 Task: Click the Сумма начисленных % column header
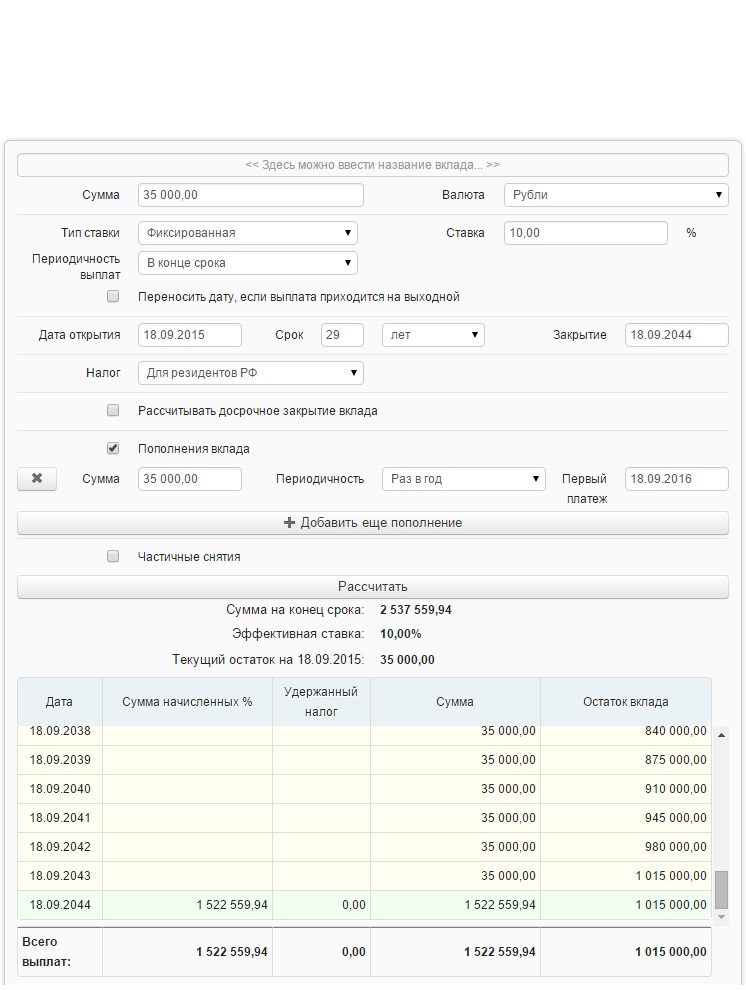coord(187,701)
